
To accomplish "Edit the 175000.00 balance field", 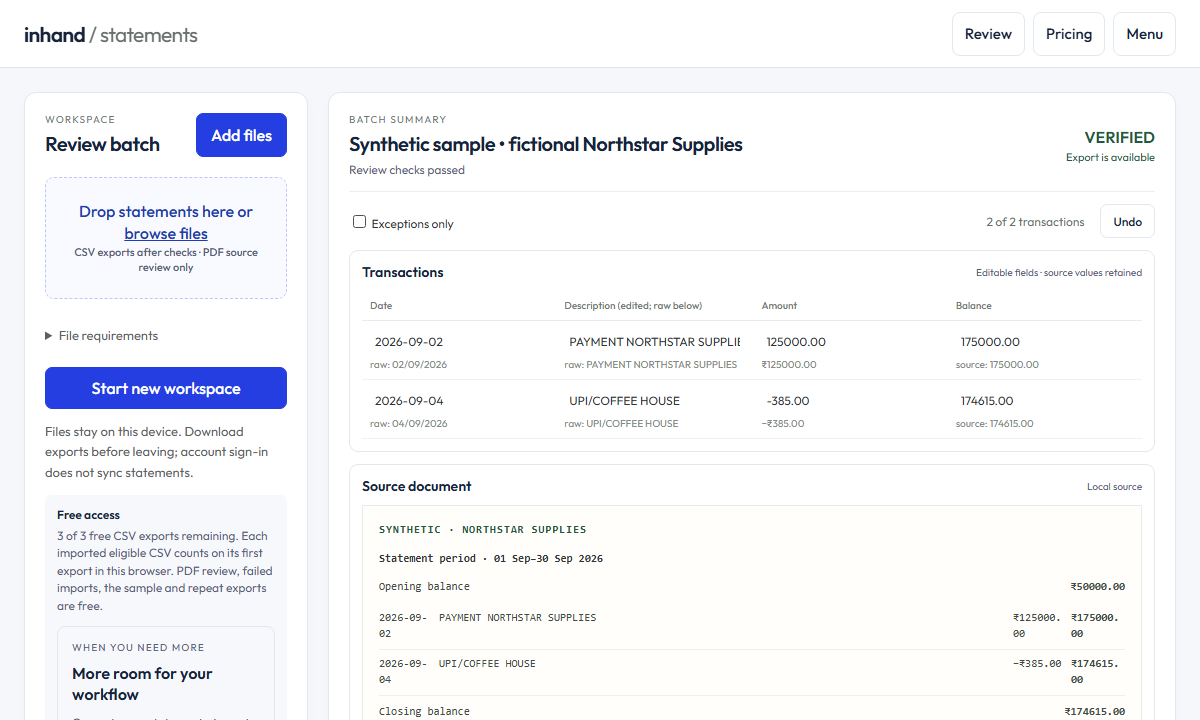I will pyautogui.click(x=1044, y=342).
